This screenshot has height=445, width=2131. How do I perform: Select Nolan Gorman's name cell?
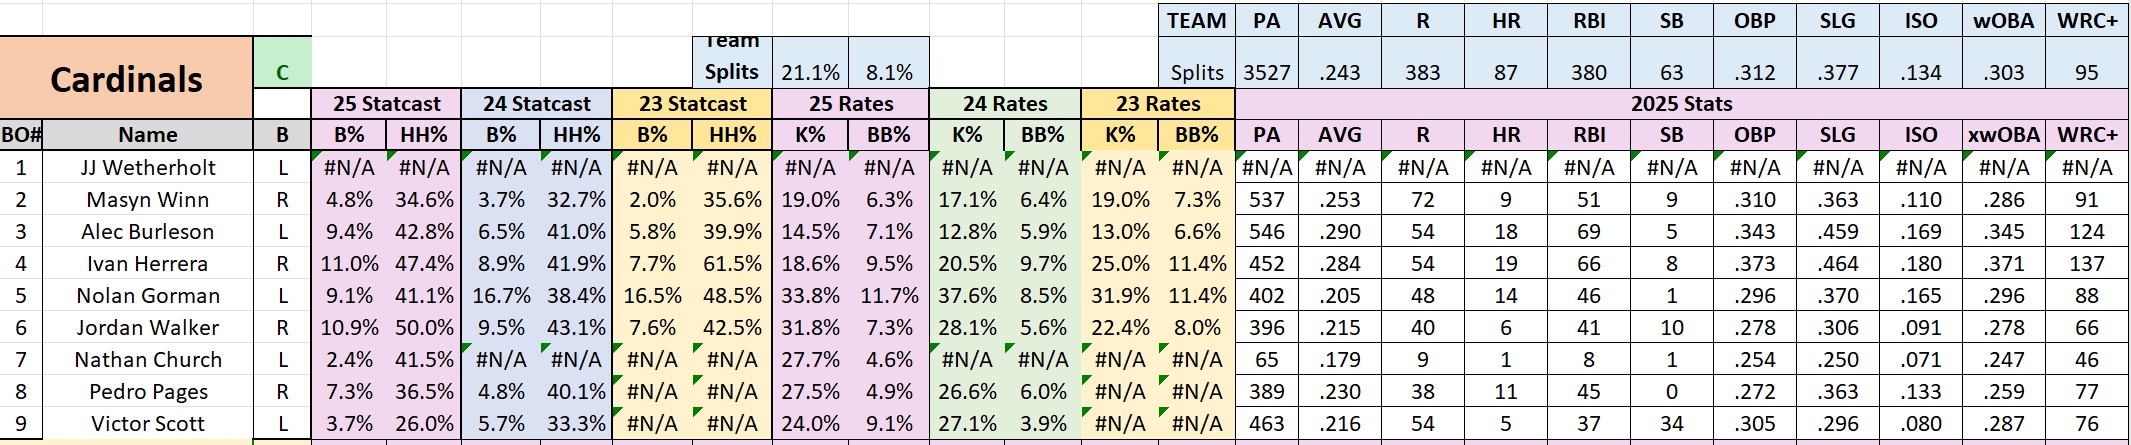click(148, 296)
